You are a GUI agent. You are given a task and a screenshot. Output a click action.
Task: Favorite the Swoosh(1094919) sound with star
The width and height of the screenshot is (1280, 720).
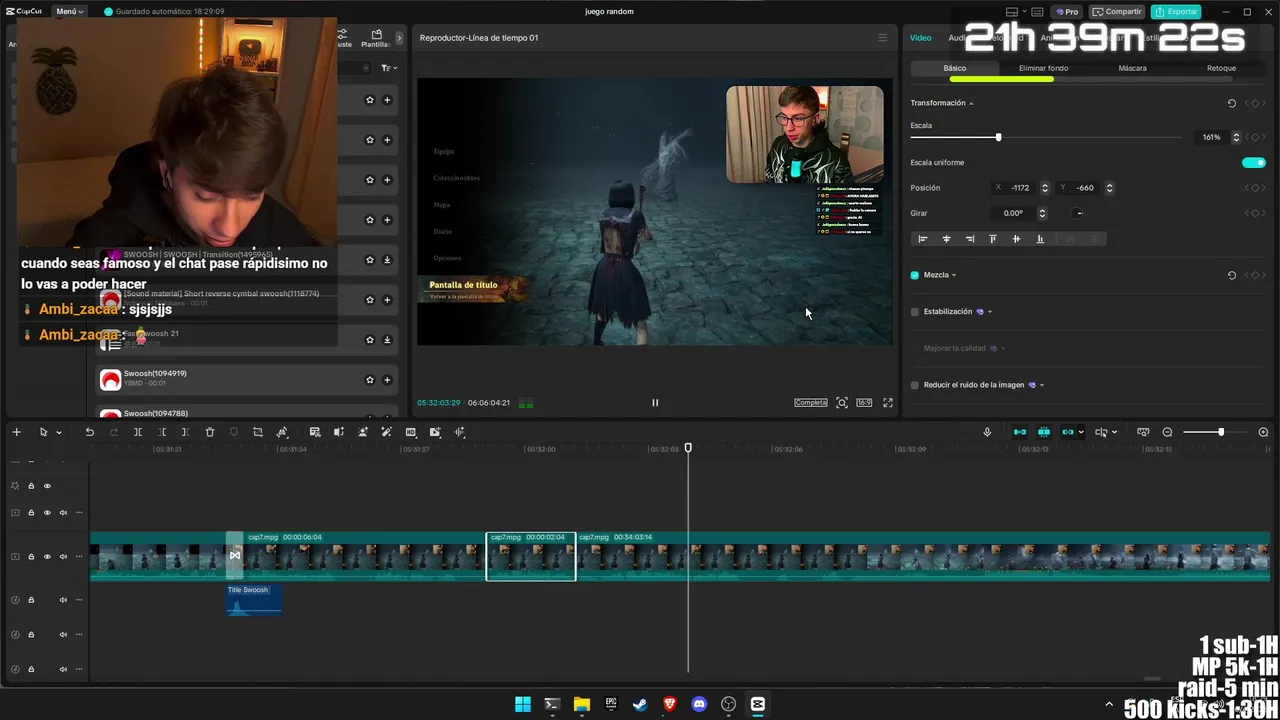(370, 380)
